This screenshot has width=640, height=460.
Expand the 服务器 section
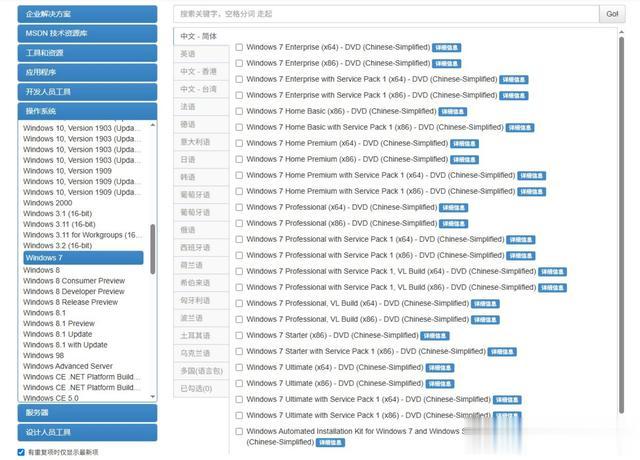pyautogui.click(x=87, y=413)
